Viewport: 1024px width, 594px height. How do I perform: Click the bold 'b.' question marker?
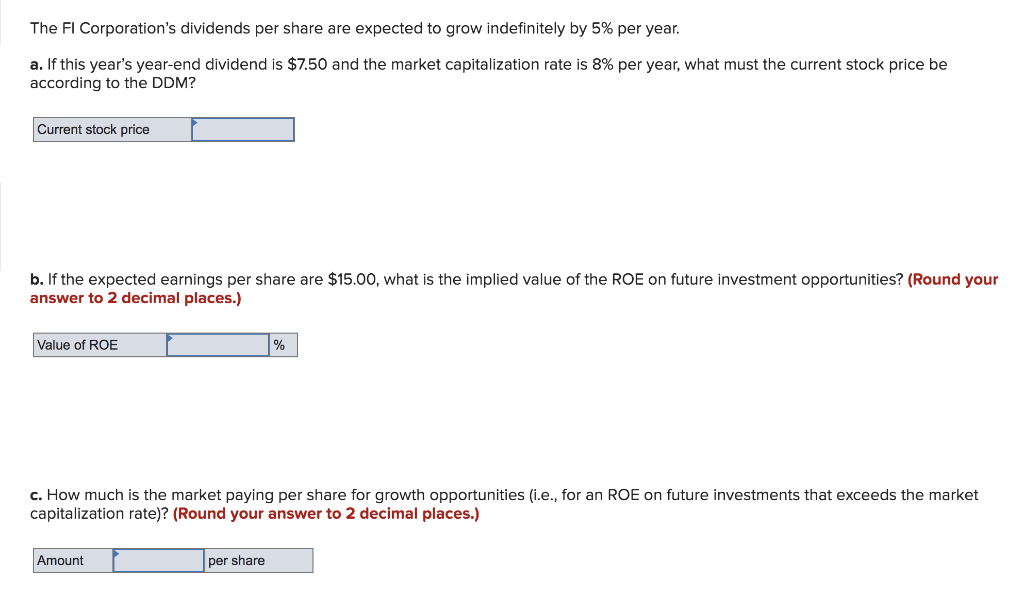pyautogui.click(x=37, y=279)
